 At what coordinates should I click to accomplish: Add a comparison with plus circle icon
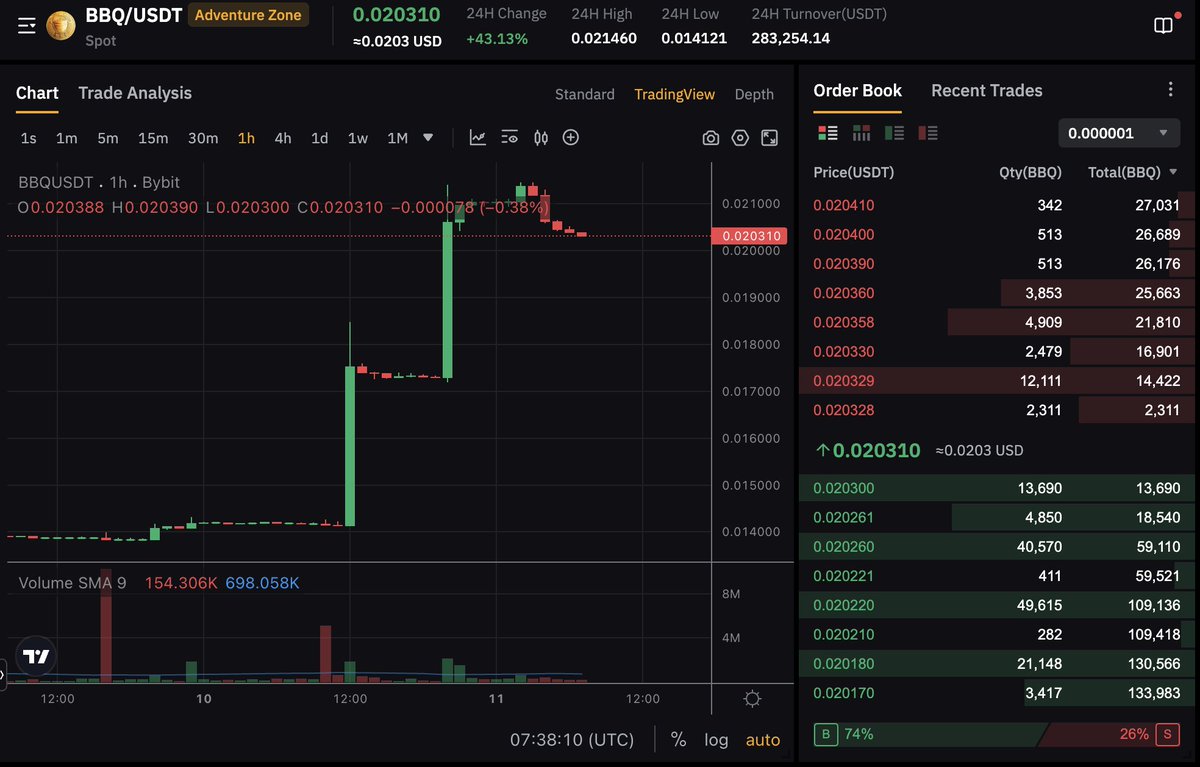click(x=571, y=138)
